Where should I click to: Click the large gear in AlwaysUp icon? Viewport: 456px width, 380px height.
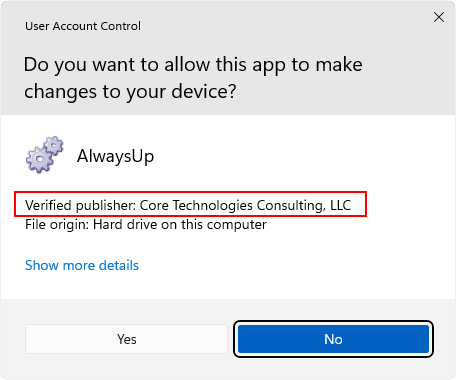[40, 160]
